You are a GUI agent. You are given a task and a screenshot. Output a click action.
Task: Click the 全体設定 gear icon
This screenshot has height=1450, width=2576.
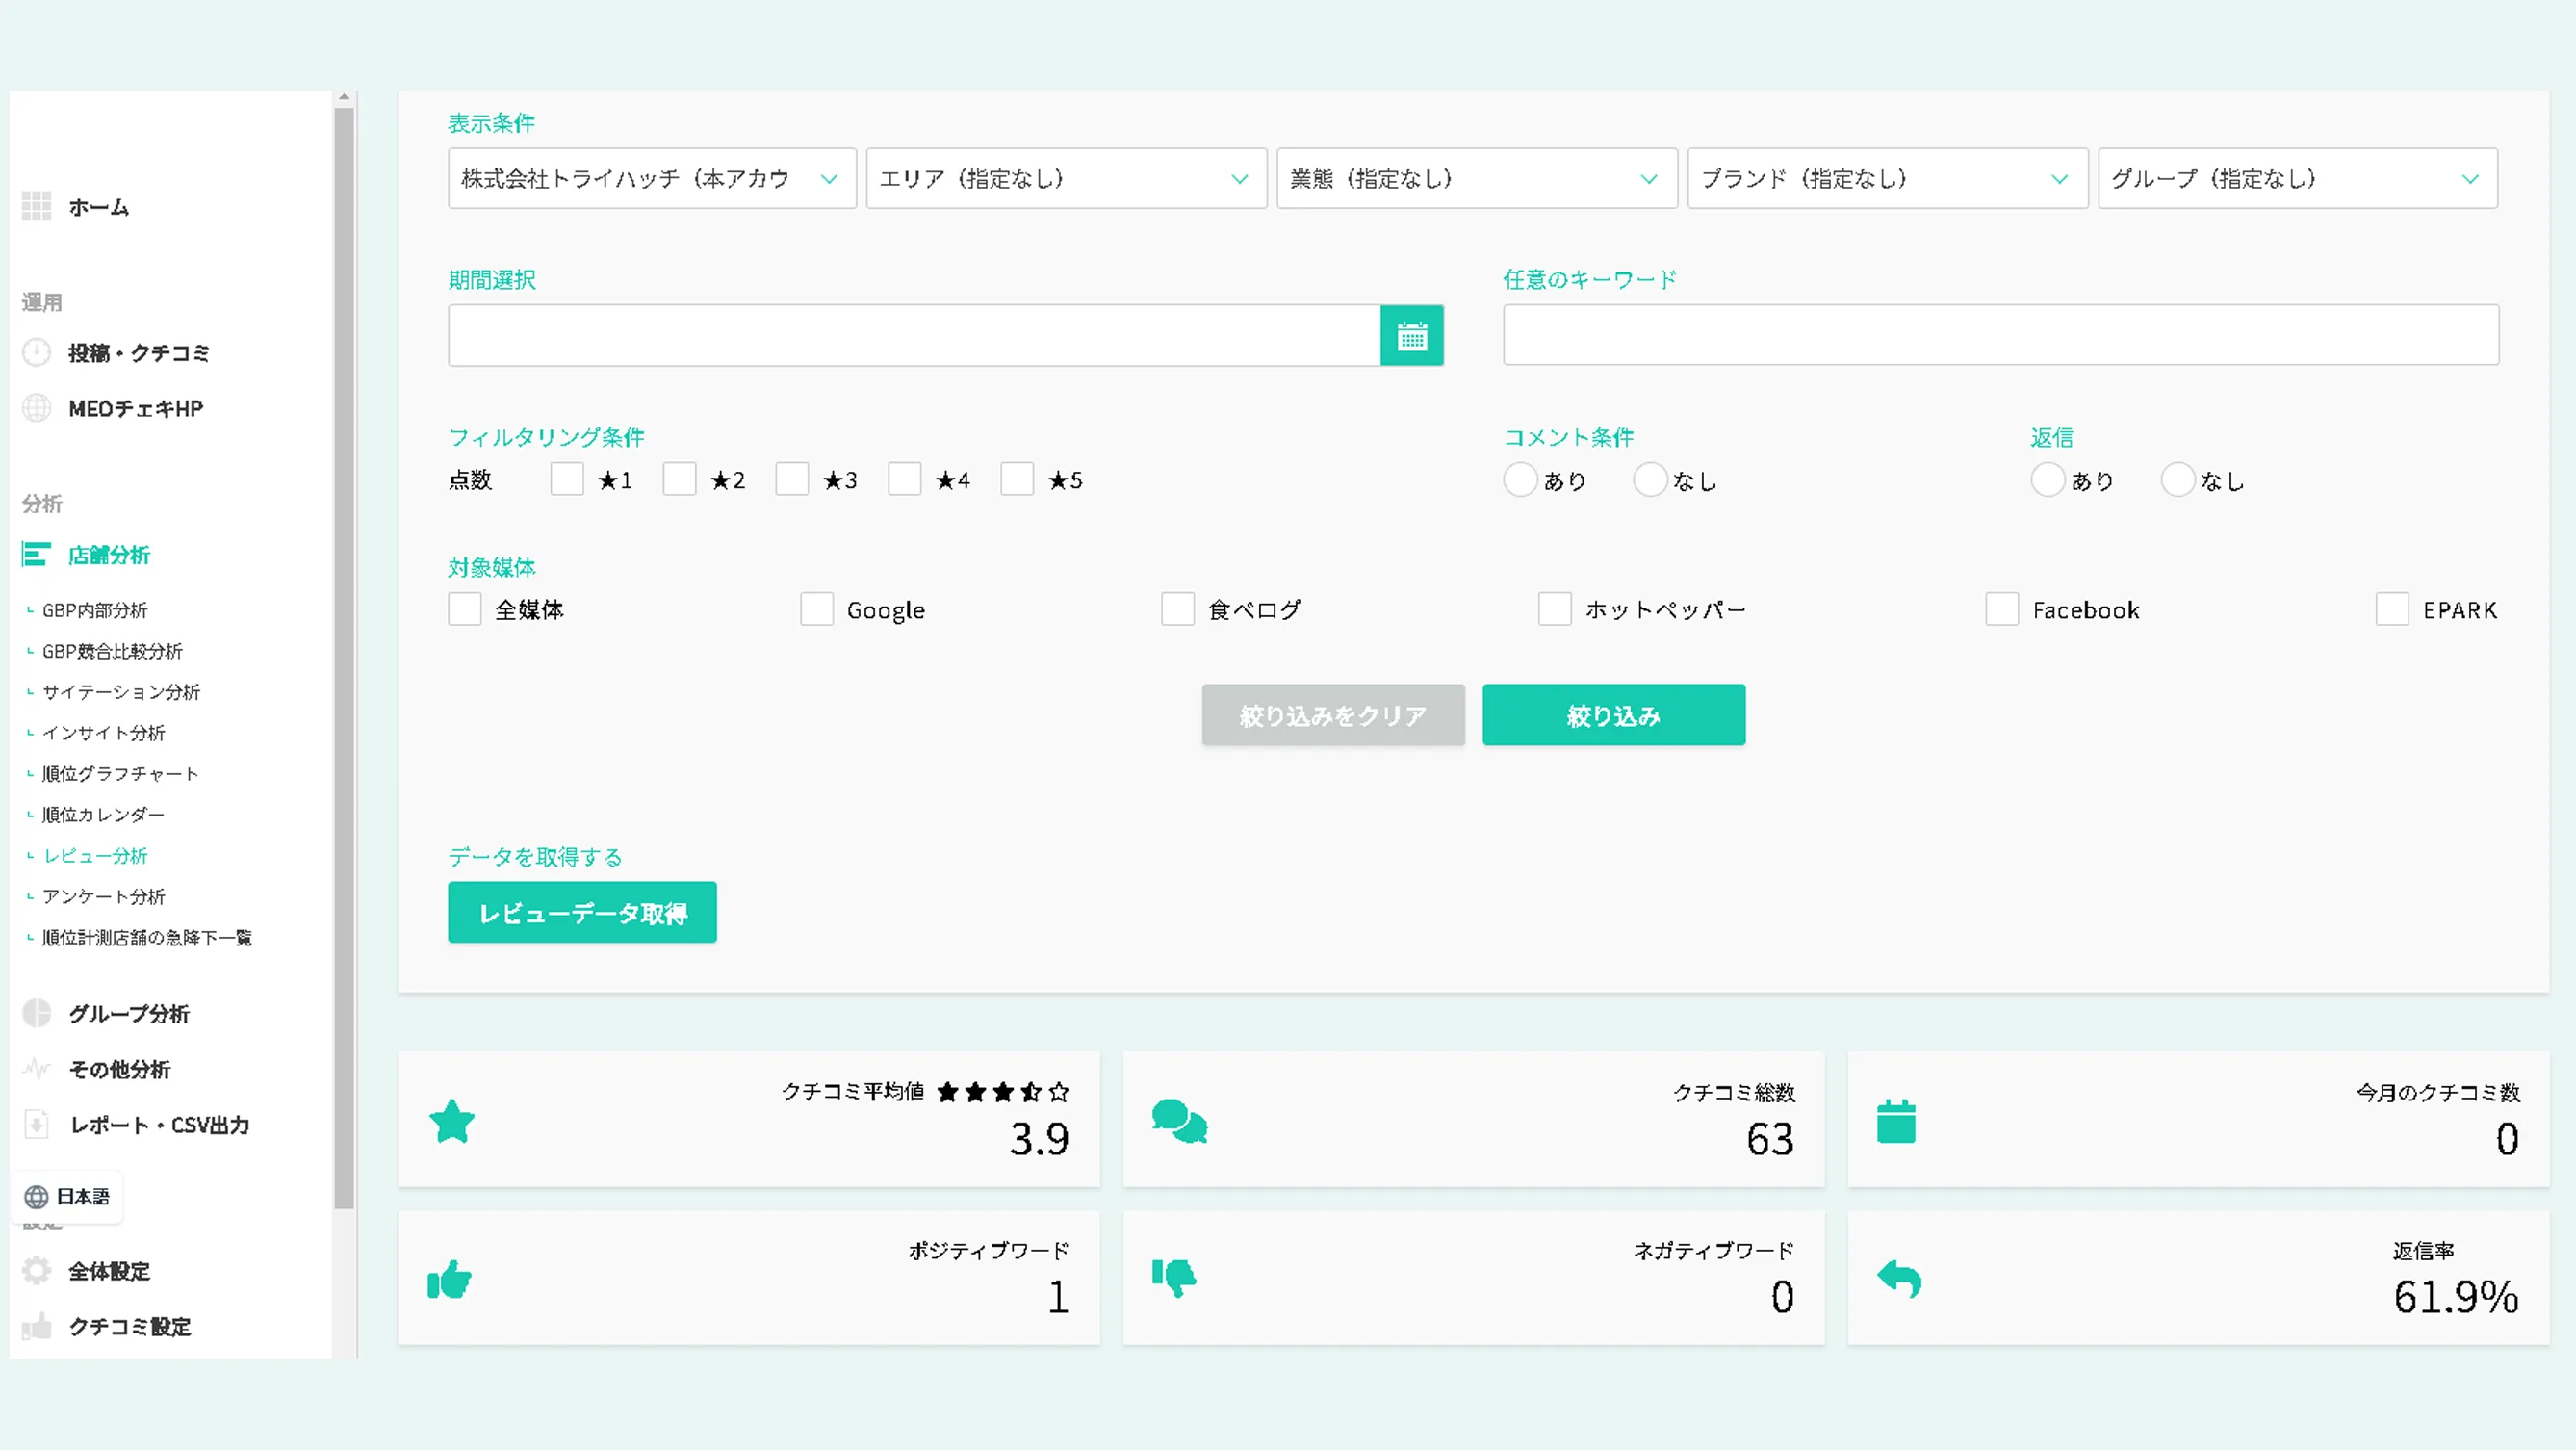[36, 1270]
